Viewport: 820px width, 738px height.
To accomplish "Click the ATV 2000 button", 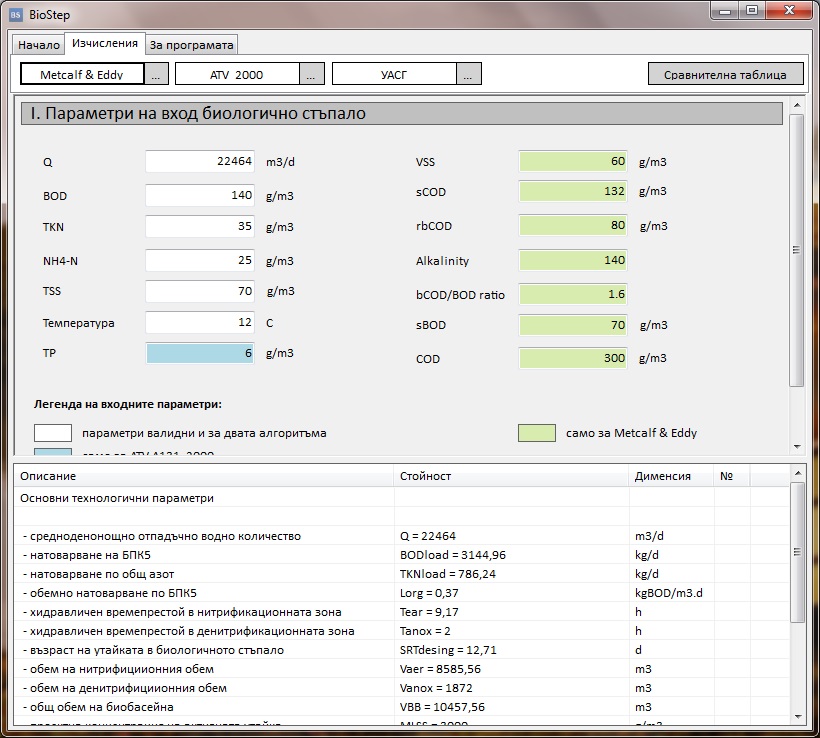I will [x=237, y=74].
